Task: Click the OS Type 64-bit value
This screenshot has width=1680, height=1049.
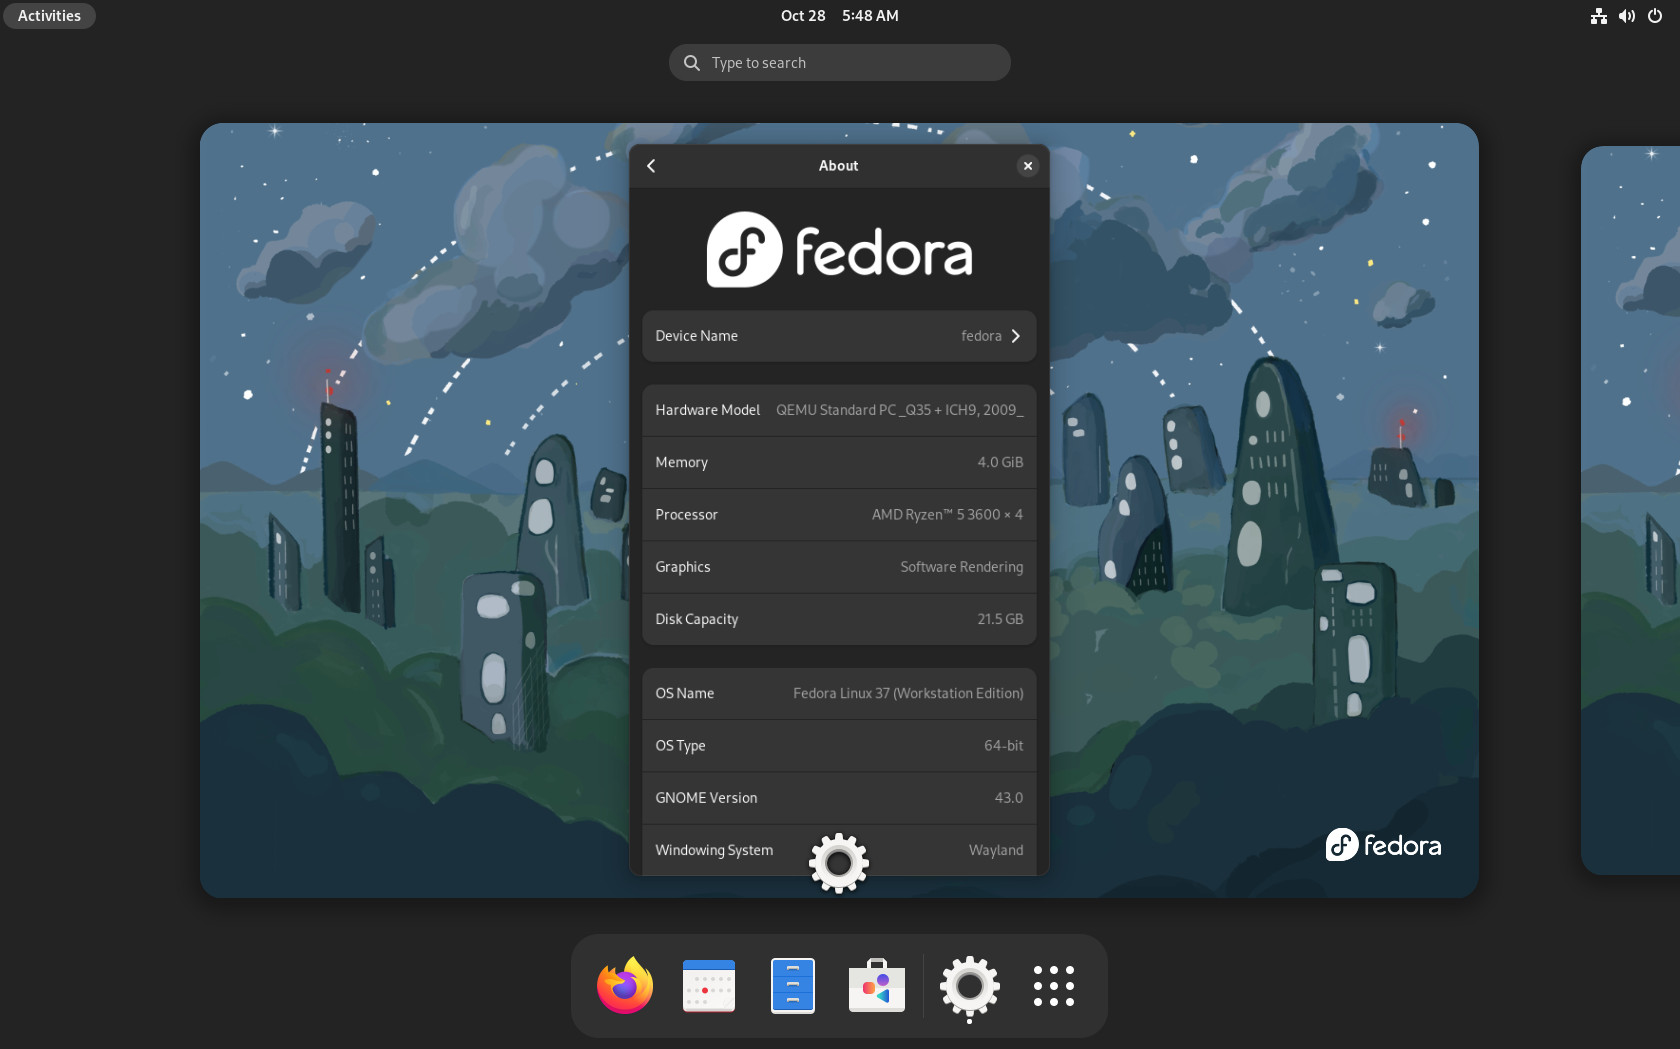Action: click(1003, 746)
